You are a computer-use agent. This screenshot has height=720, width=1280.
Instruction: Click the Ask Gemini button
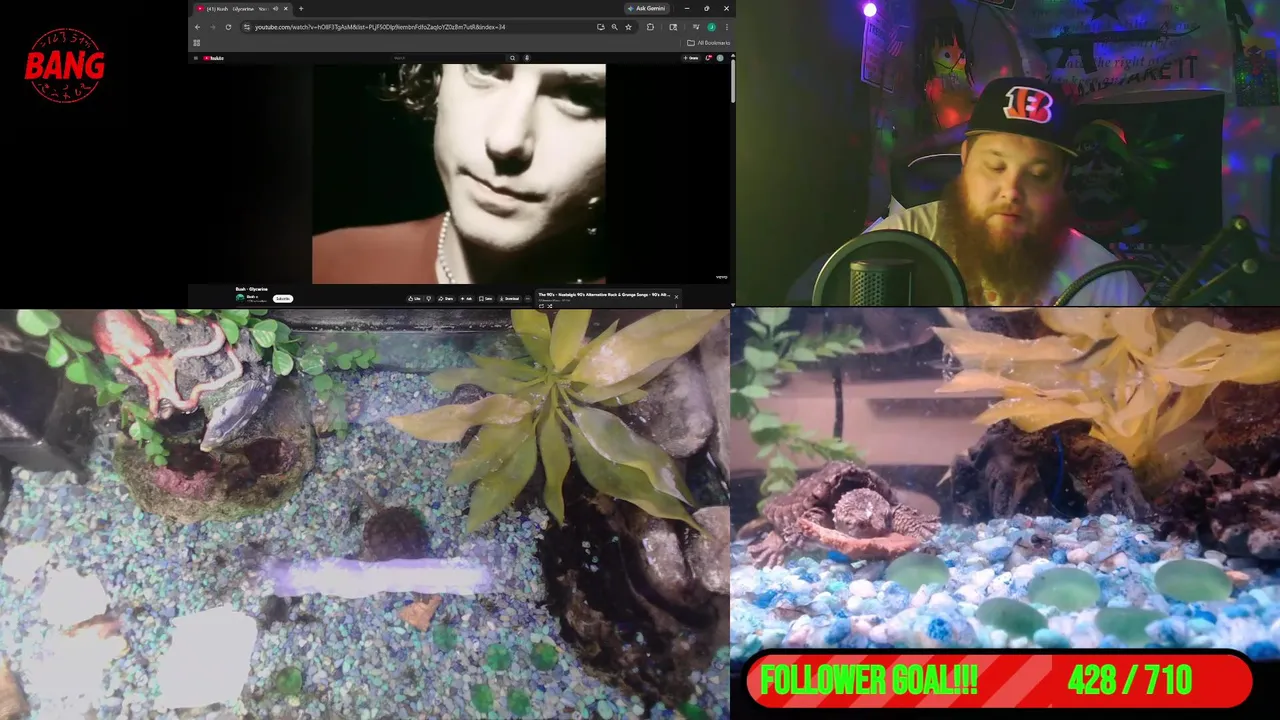[x=646, y=8]
